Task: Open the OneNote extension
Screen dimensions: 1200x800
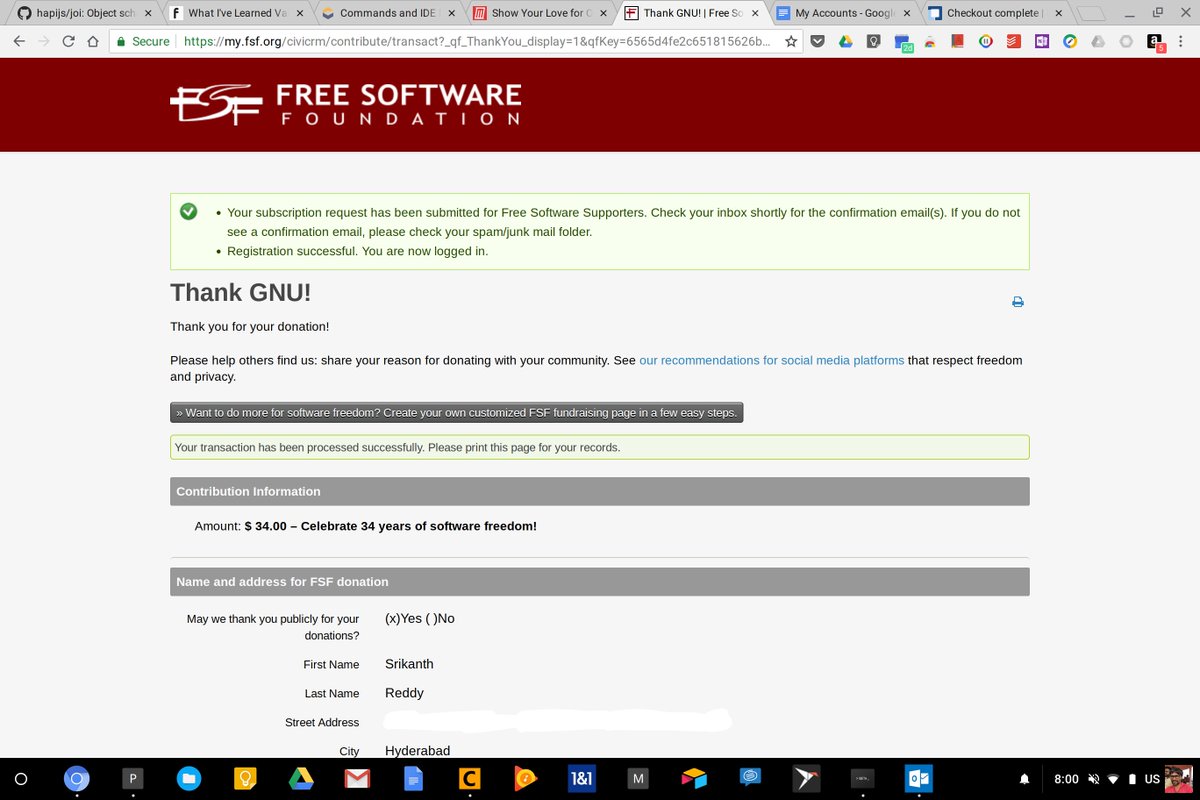Action: point(1041,42)
